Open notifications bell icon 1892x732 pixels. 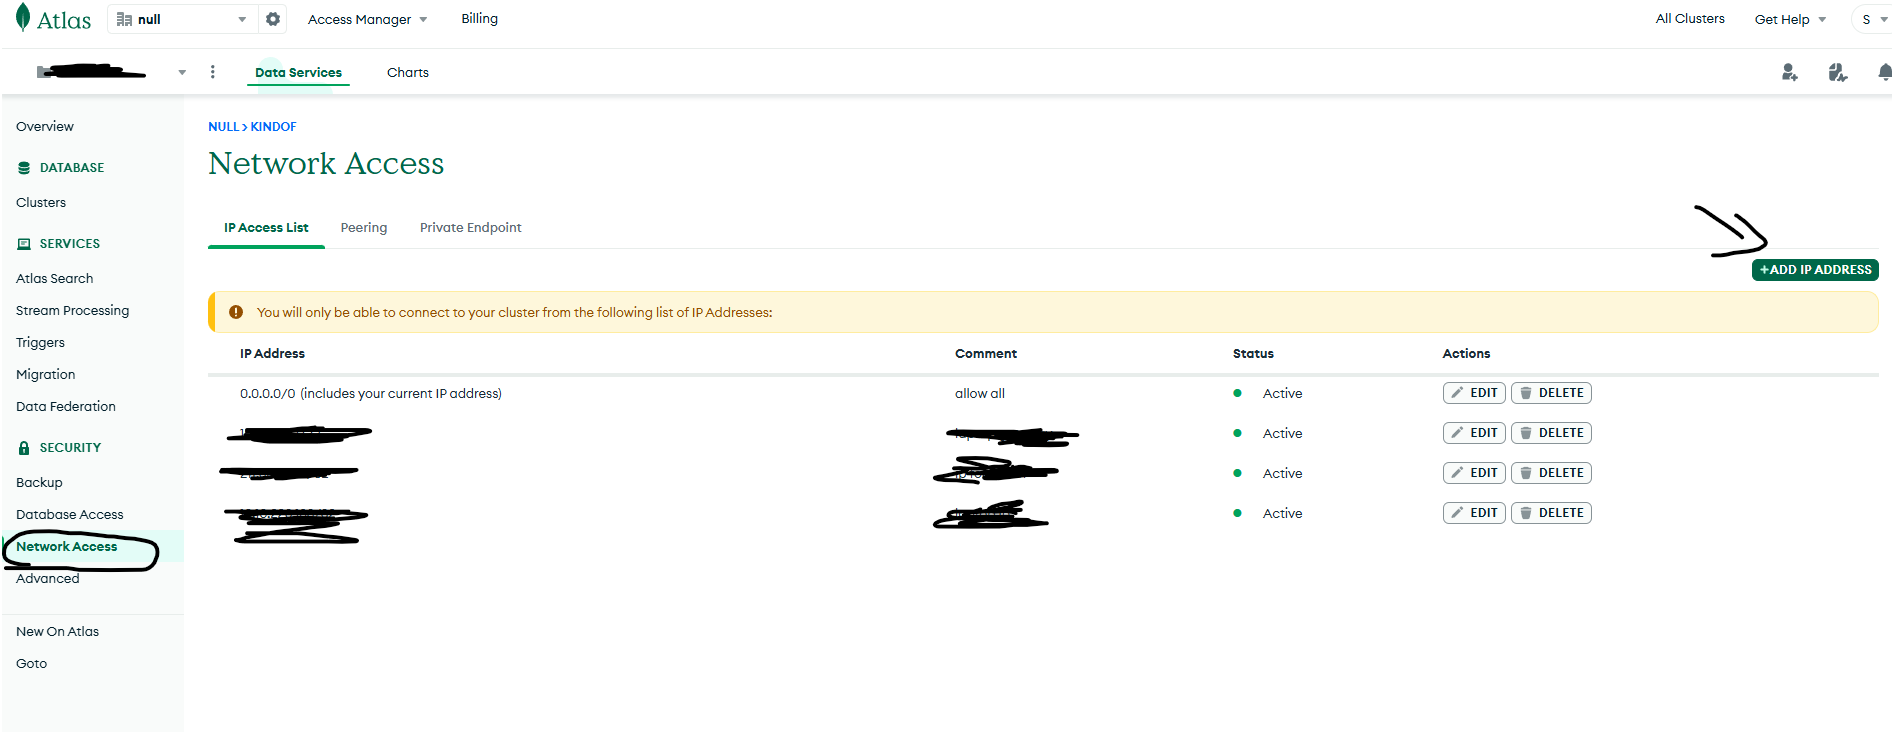click(1884, 72)
